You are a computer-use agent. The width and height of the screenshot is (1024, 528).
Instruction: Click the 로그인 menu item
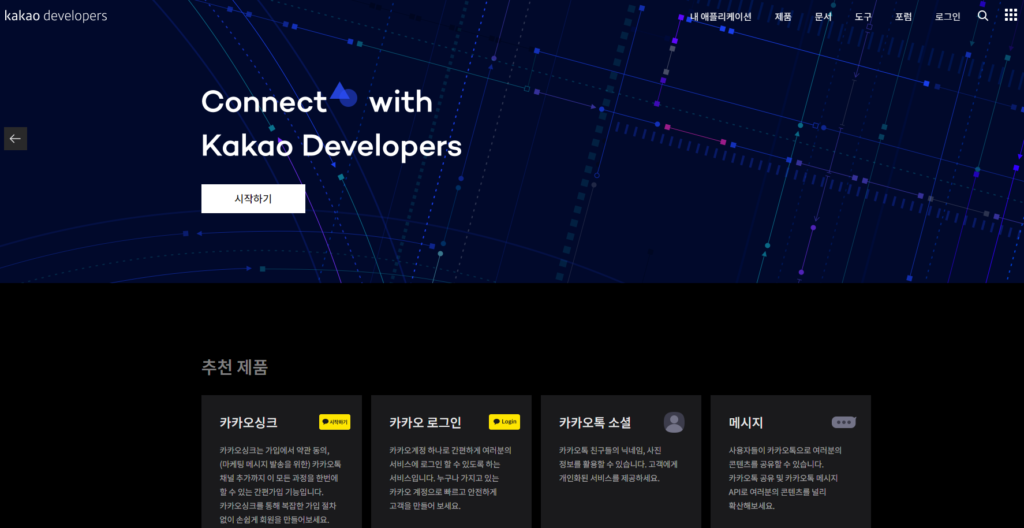[x=948, y=17]
